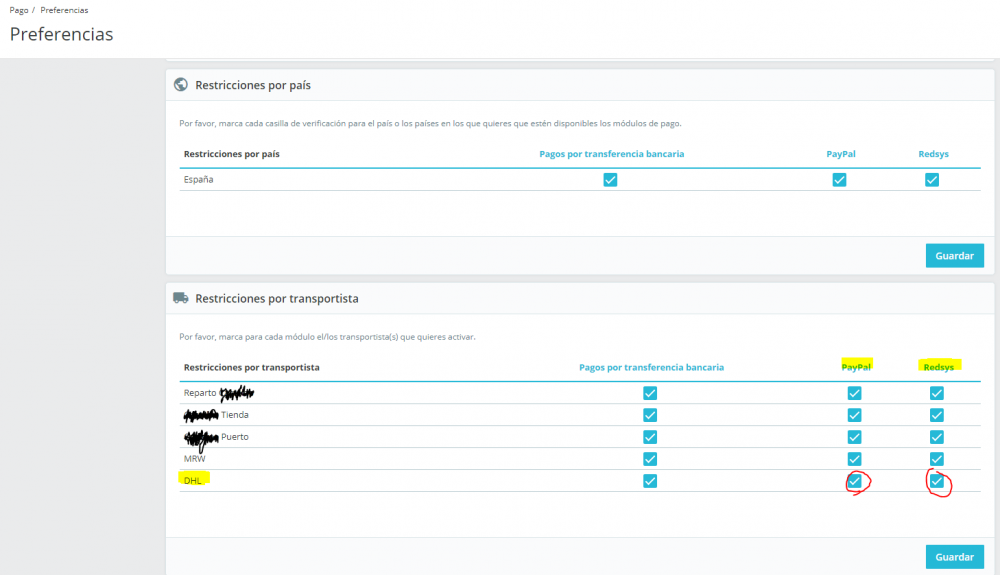Click the truck icon beside Restricciones por transportista
The image size is (1000, 575).
coord(180,298)
